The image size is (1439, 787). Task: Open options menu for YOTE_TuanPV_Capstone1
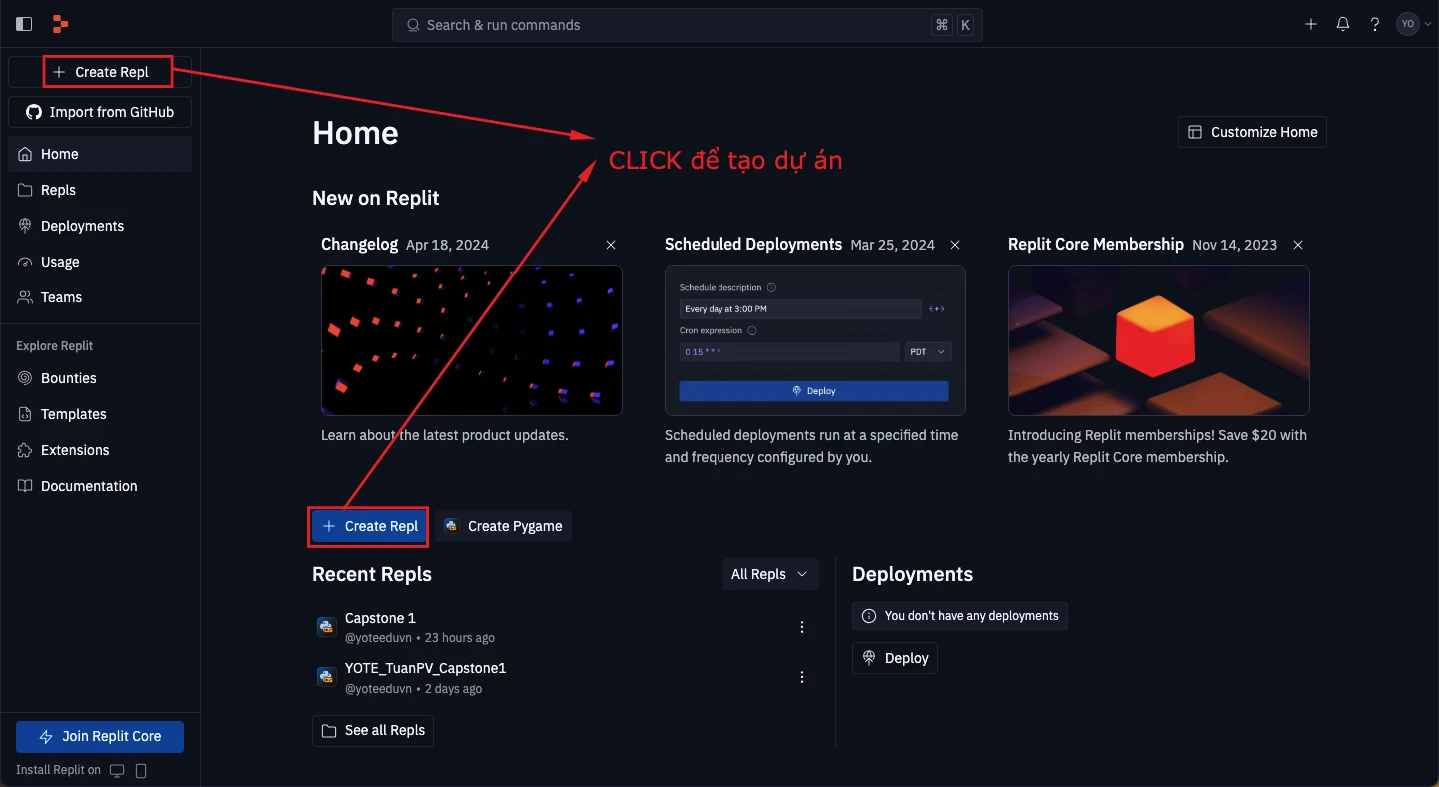click(x=802, y=677)
